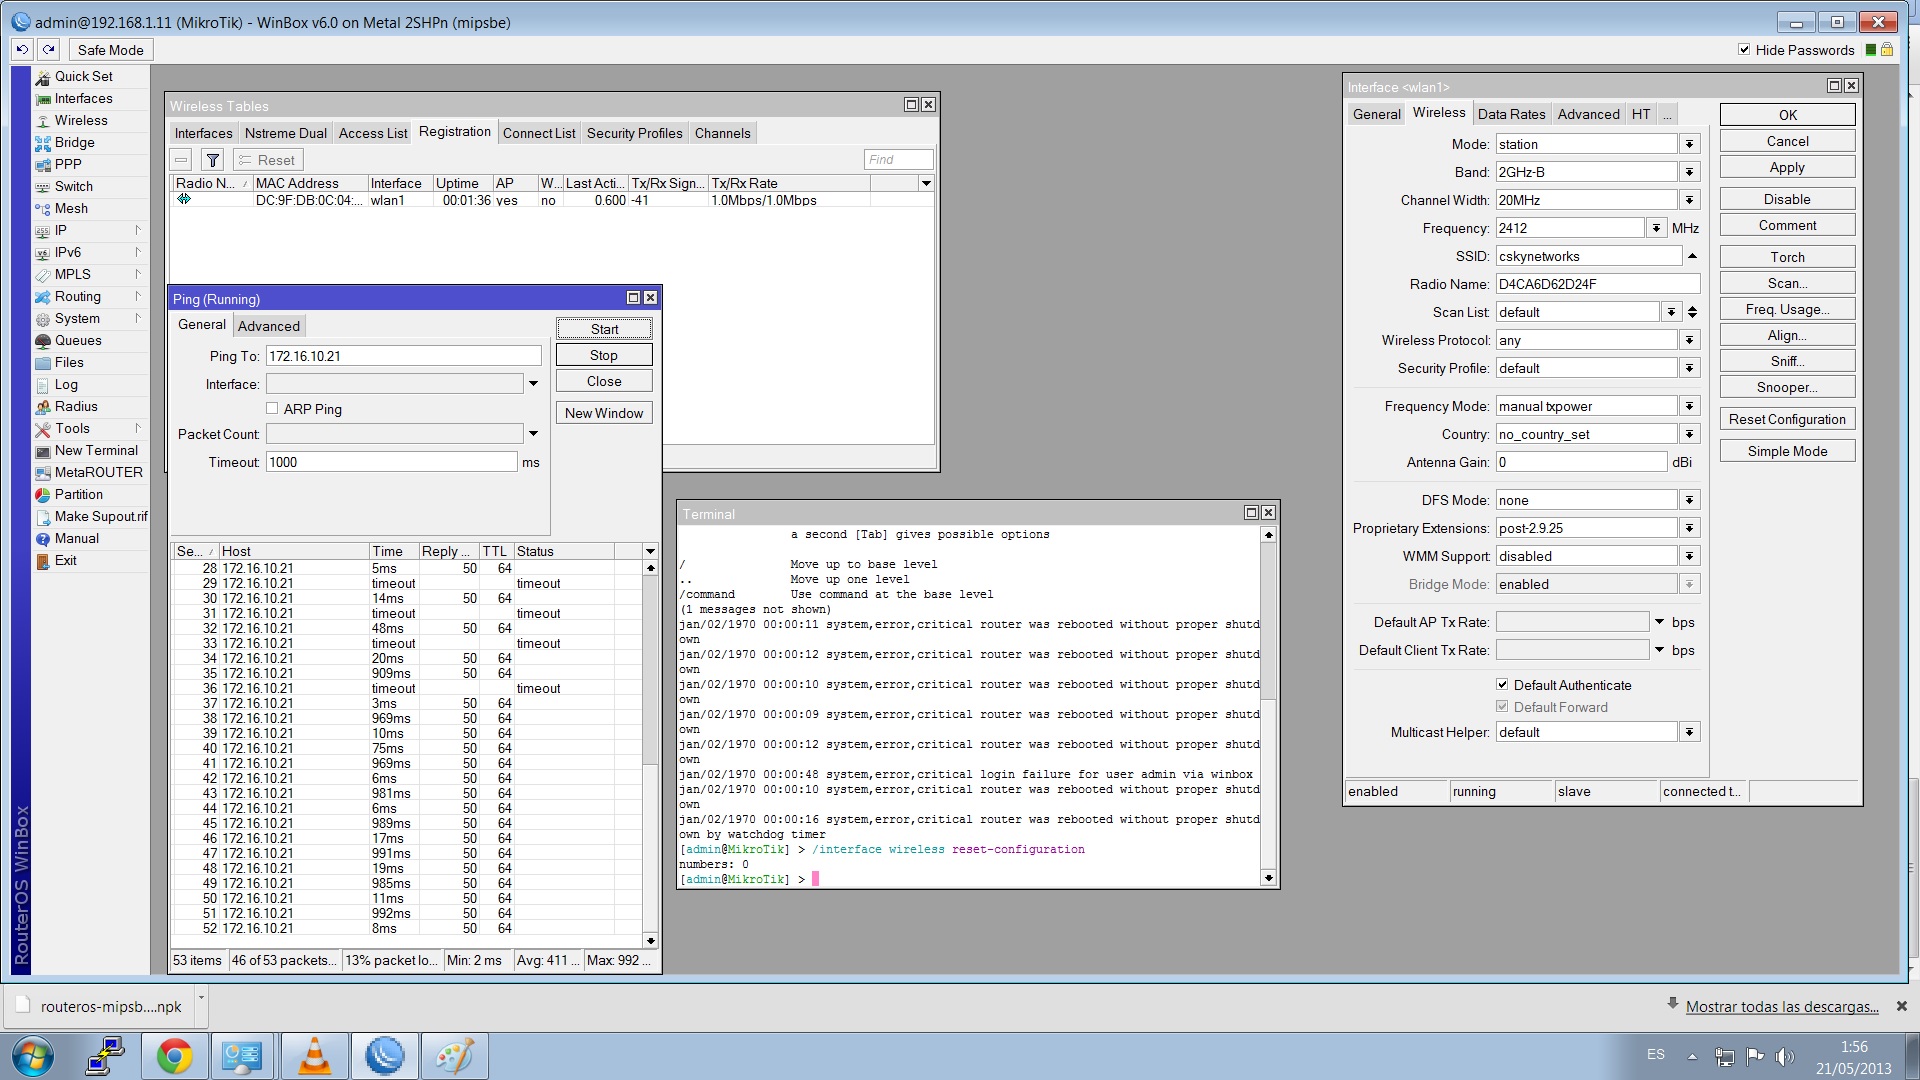The width and height of the screenshot is (1920, 1080).
Task: Switch to Security Profiles tab
Action: (x=634, y=133)
